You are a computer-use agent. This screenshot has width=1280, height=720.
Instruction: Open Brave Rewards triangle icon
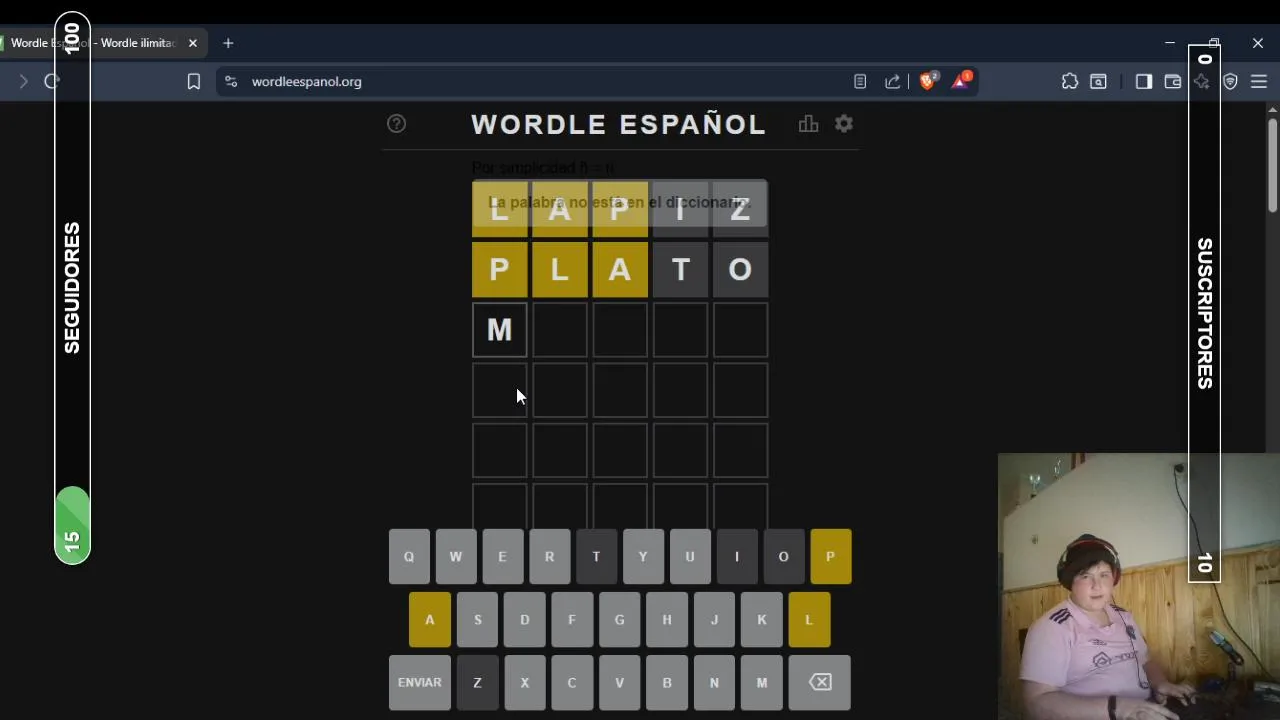961,81
